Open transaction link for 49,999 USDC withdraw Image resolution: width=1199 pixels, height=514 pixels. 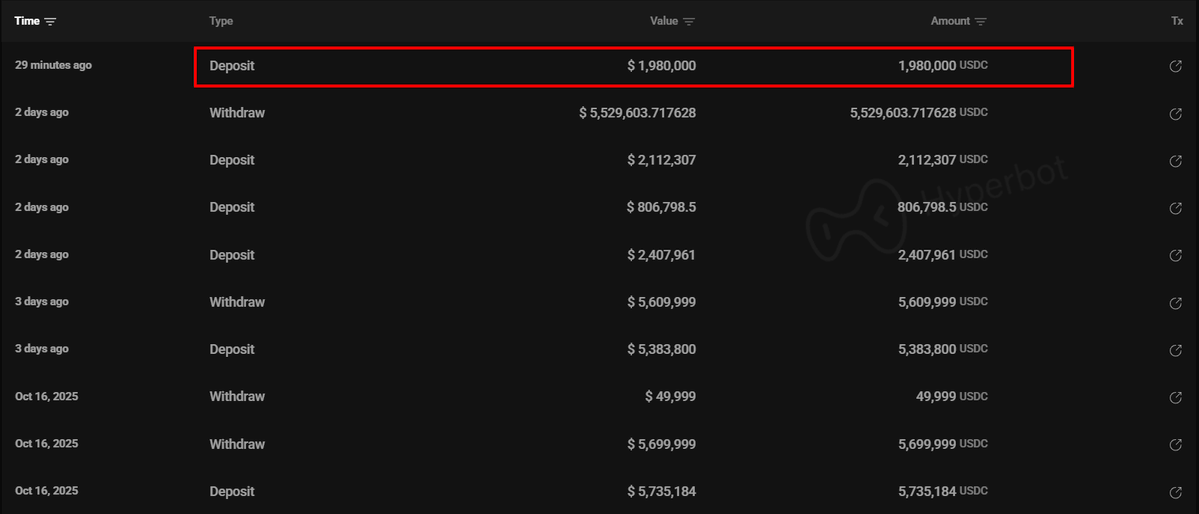(x=1176, y=397)
